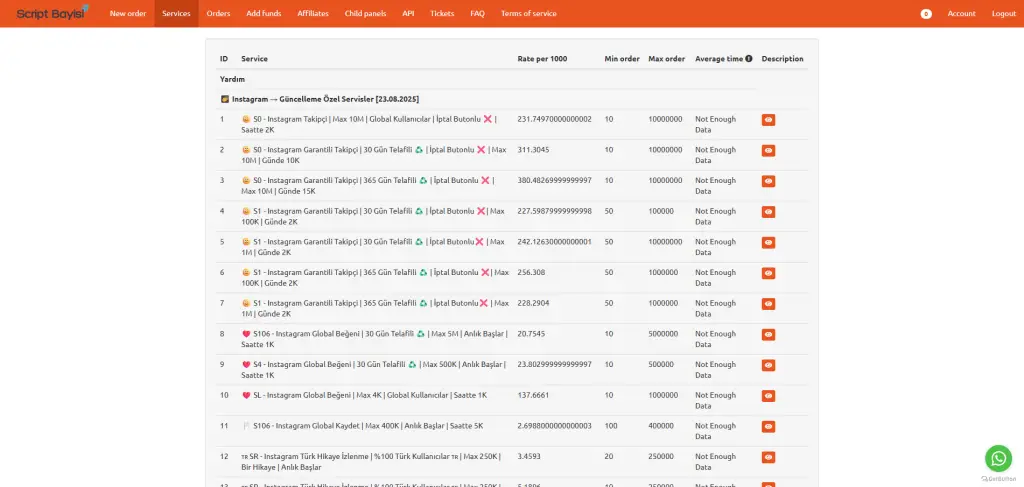Click Logout
This screenshot has width=1024, height=487.
[1004, 14]
